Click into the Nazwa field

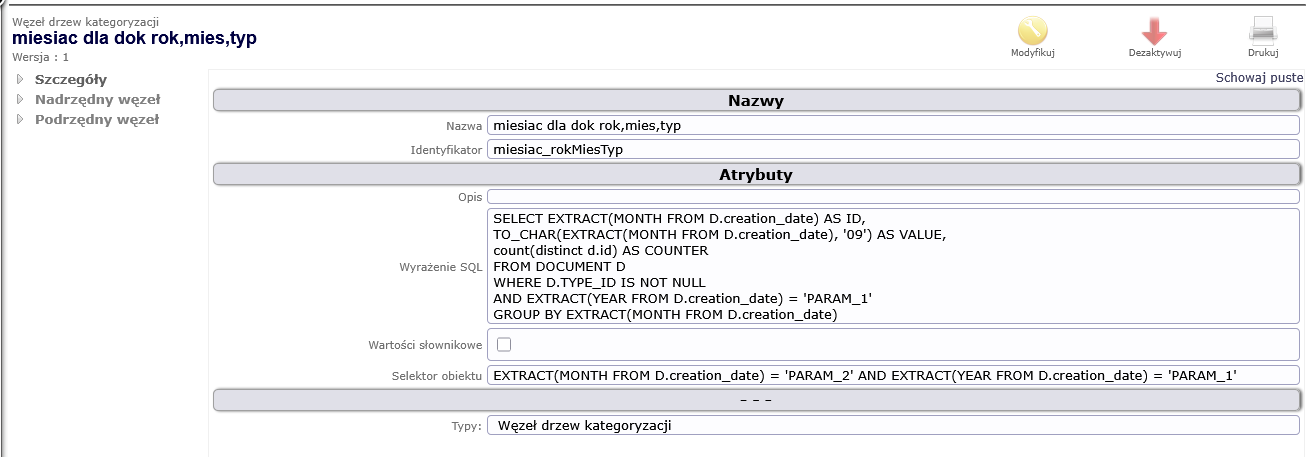pos(892,126)
